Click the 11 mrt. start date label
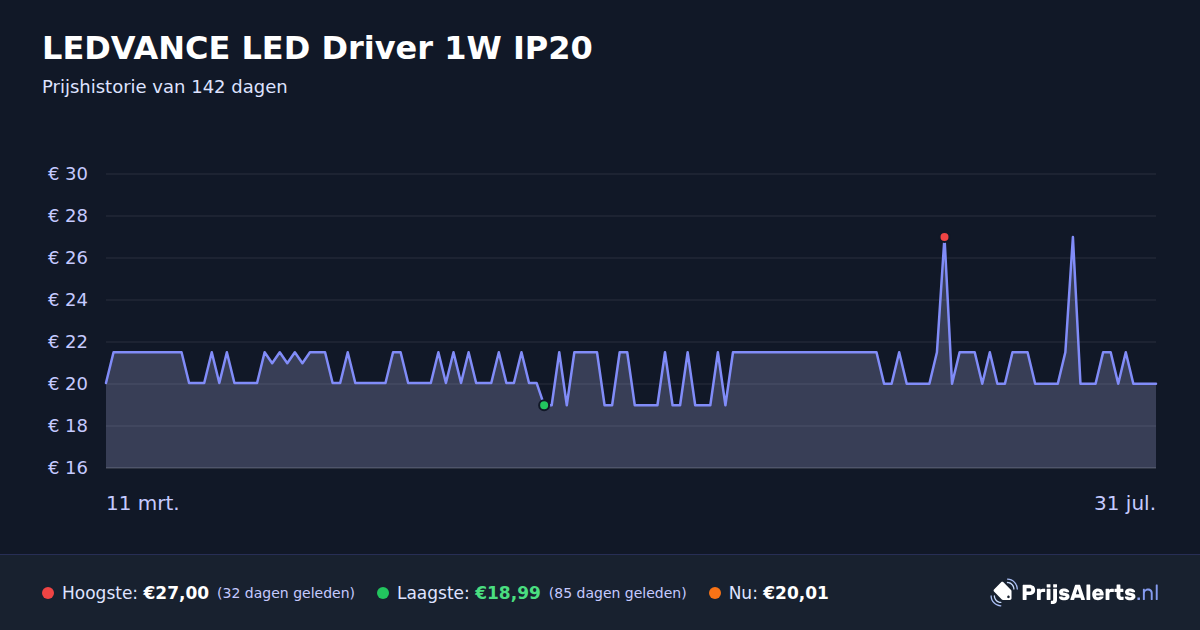This screenshot has height=630, width=1200. pos(143,503)
